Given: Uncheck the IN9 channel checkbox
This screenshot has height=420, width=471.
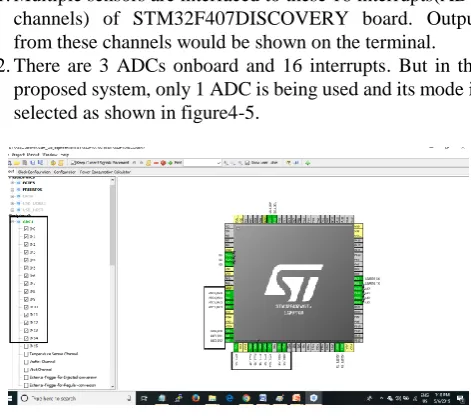Looking at the screenshot, I should (x=26, y=299).
